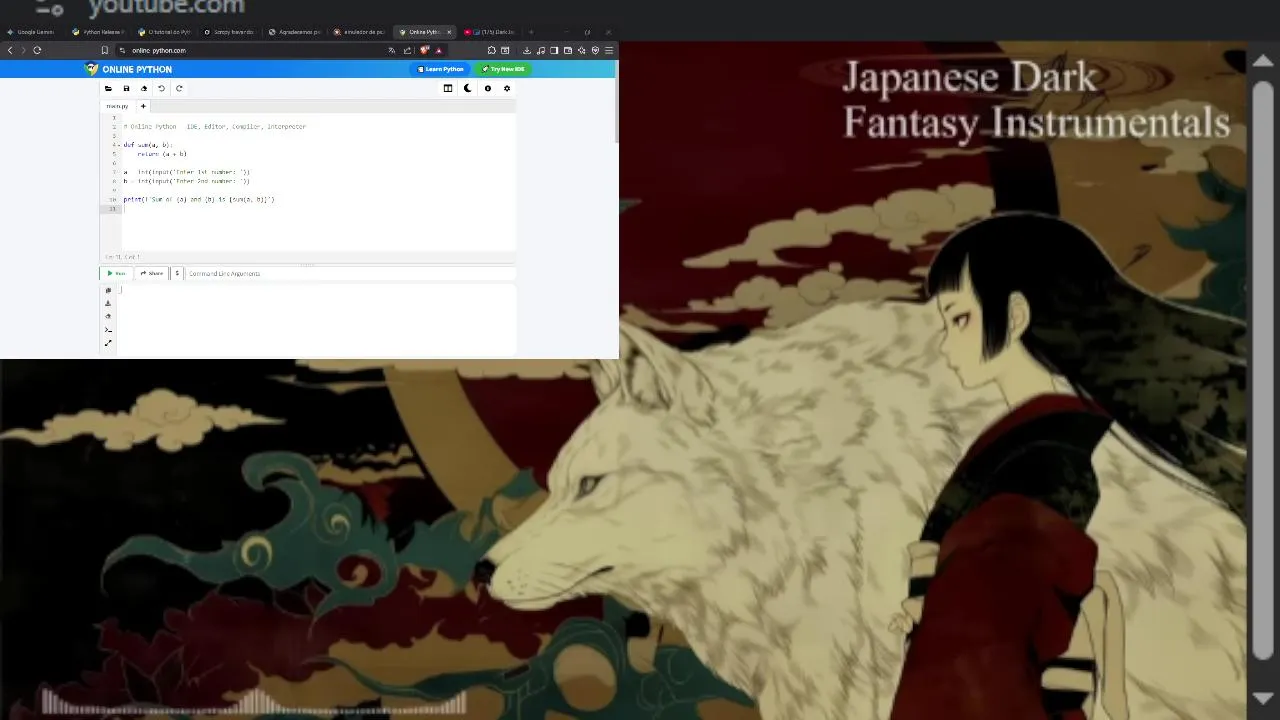Open the media control music note icon

[x=541, y=50]
